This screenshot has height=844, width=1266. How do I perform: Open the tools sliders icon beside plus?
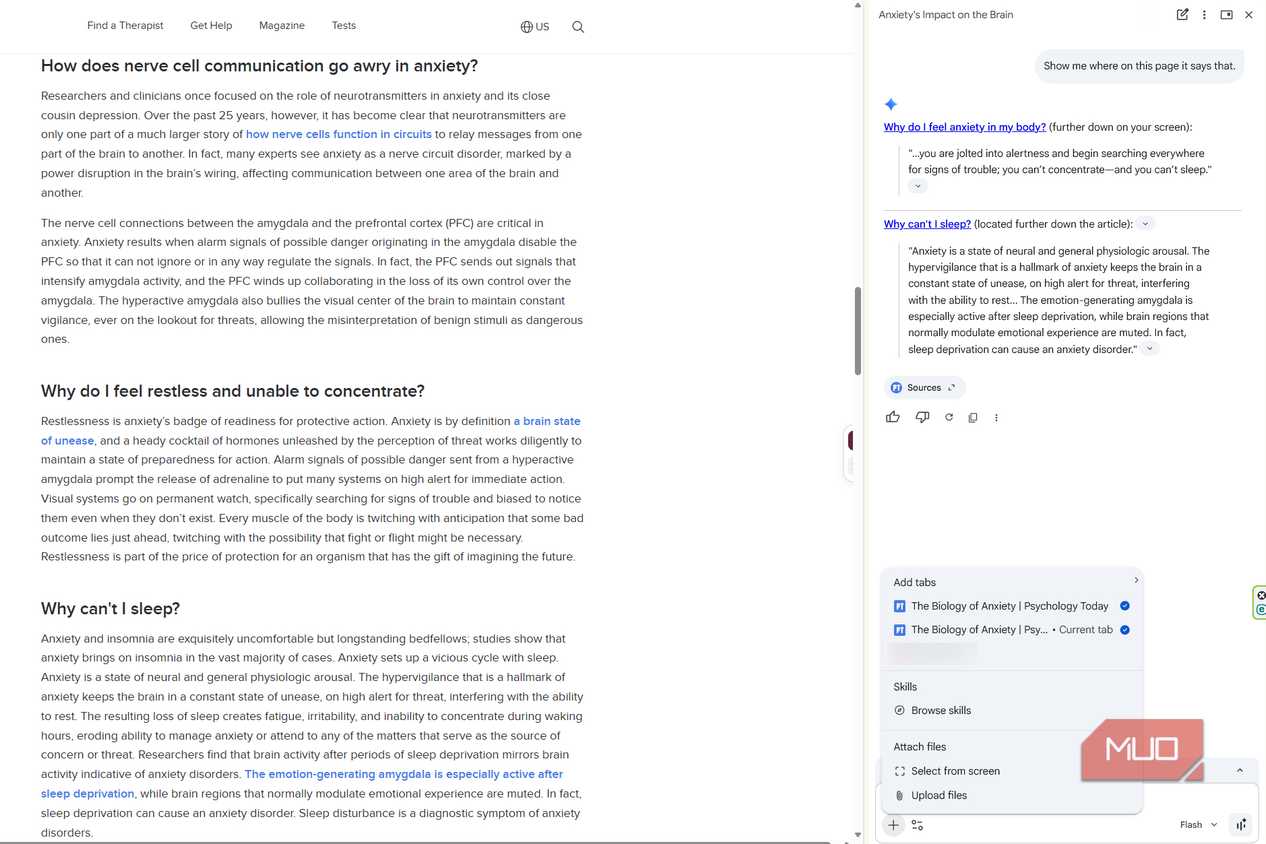tap(918, 825)
